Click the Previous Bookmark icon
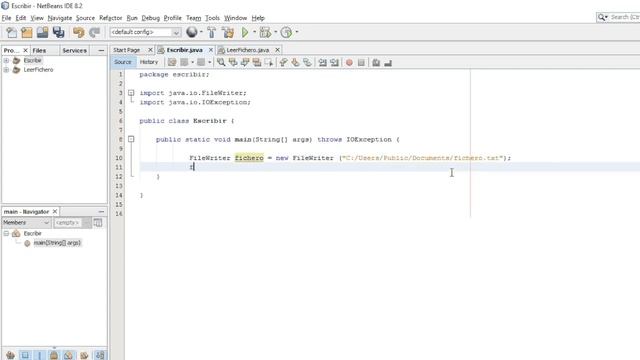 [283, 62]
